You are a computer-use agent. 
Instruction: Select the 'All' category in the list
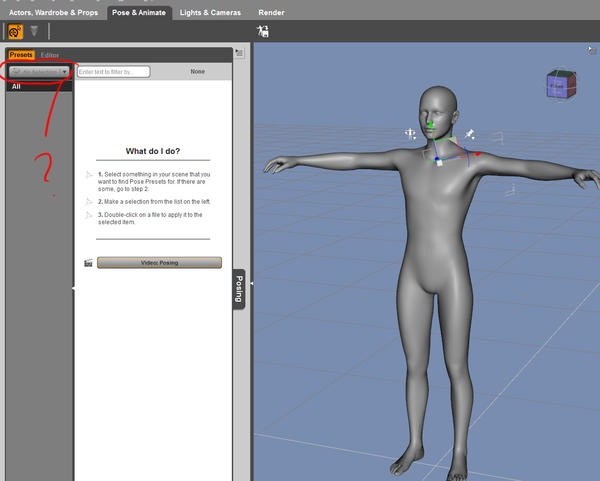[39, 86]
